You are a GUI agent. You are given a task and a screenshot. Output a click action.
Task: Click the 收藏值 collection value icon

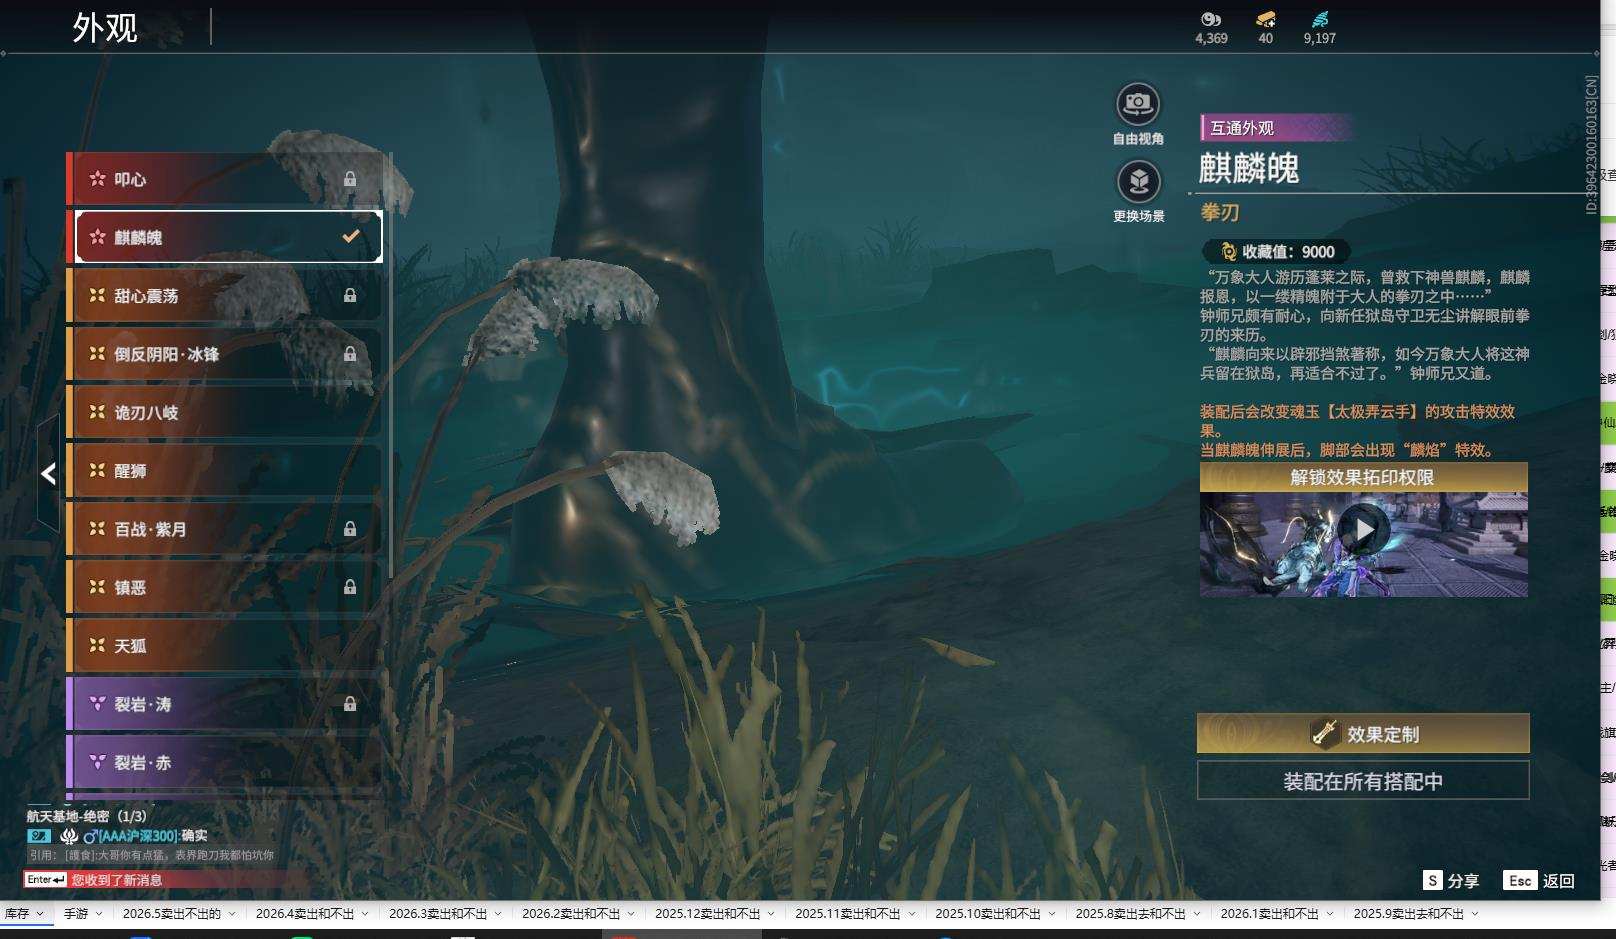click(x=1228, y=252)
